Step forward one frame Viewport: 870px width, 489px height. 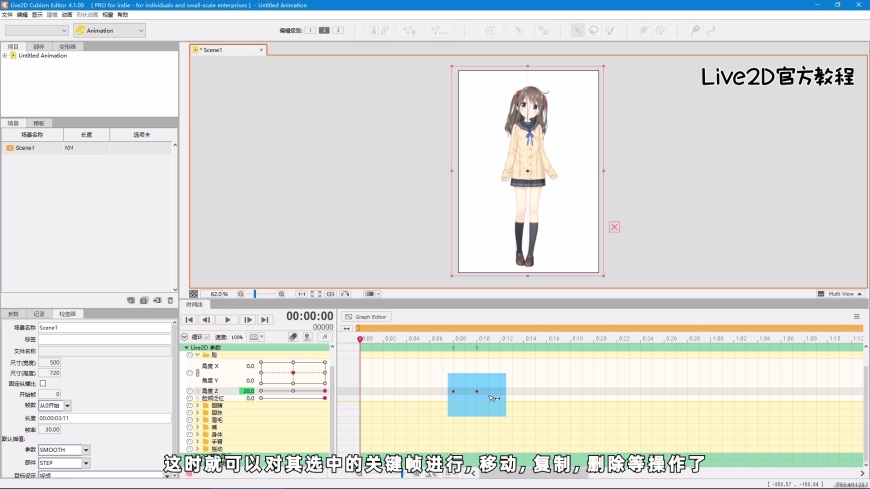coord(248,320)
